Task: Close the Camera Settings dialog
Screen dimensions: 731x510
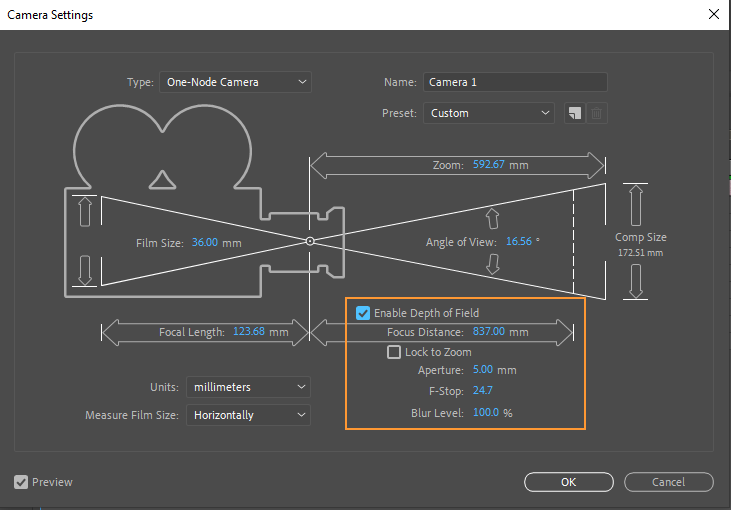Action: (x=714, y=14)
